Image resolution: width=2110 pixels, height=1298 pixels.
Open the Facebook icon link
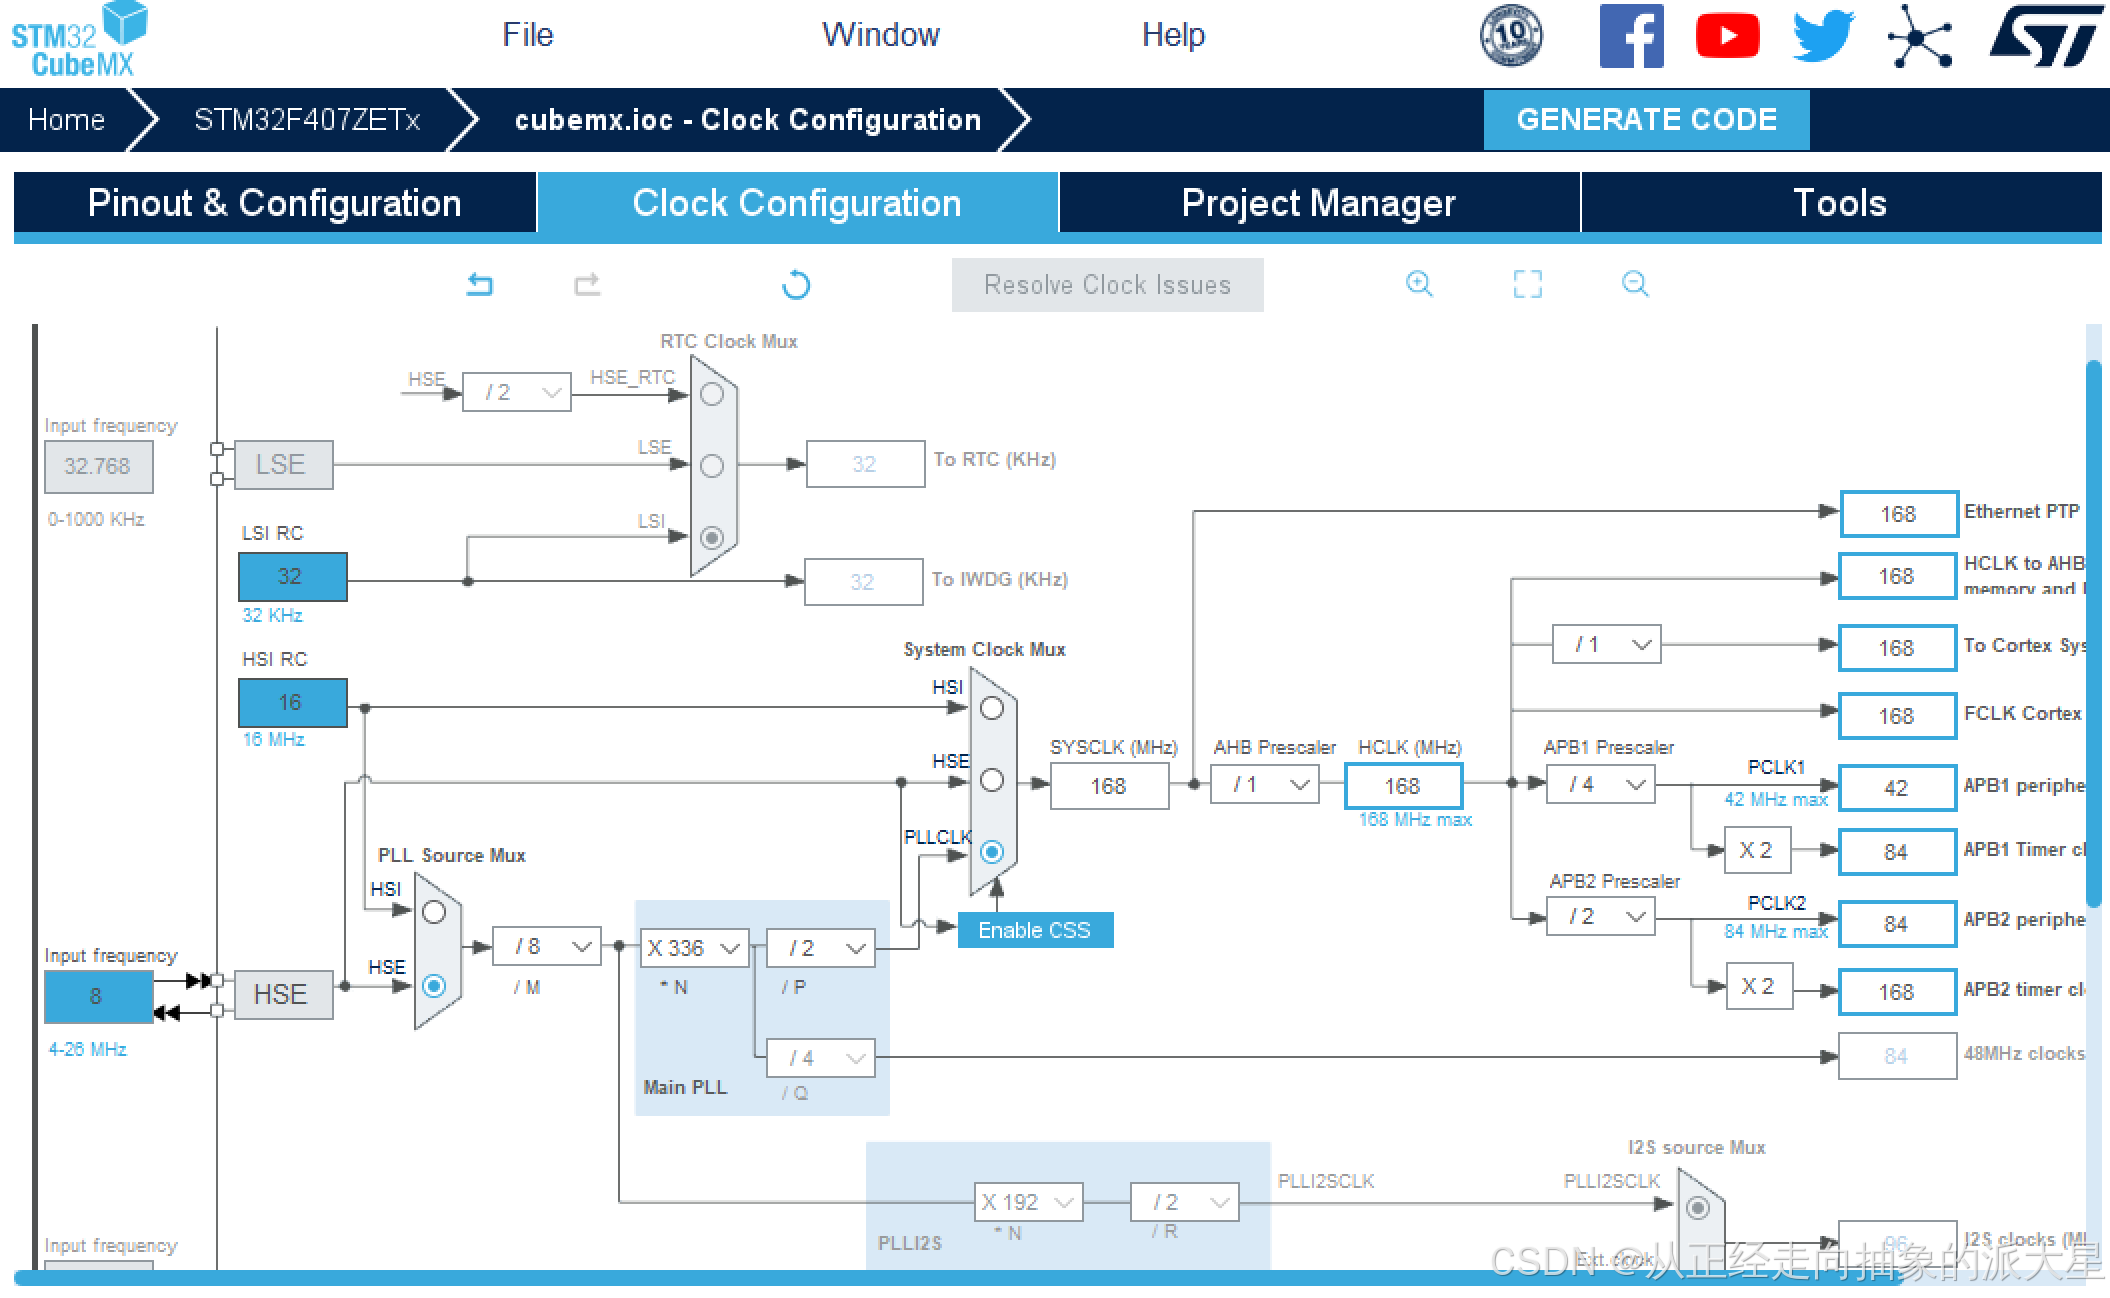(x=1631, y=36)
